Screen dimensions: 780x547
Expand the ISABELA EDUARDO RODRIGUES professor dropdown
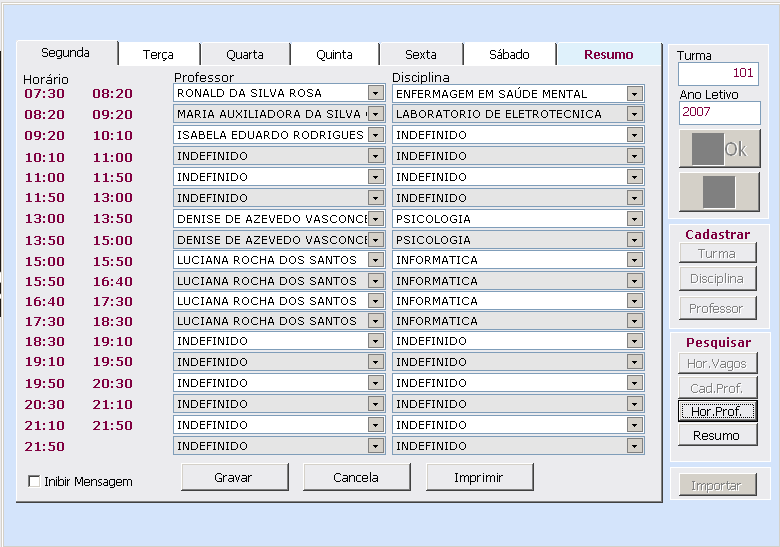(376, 135)
